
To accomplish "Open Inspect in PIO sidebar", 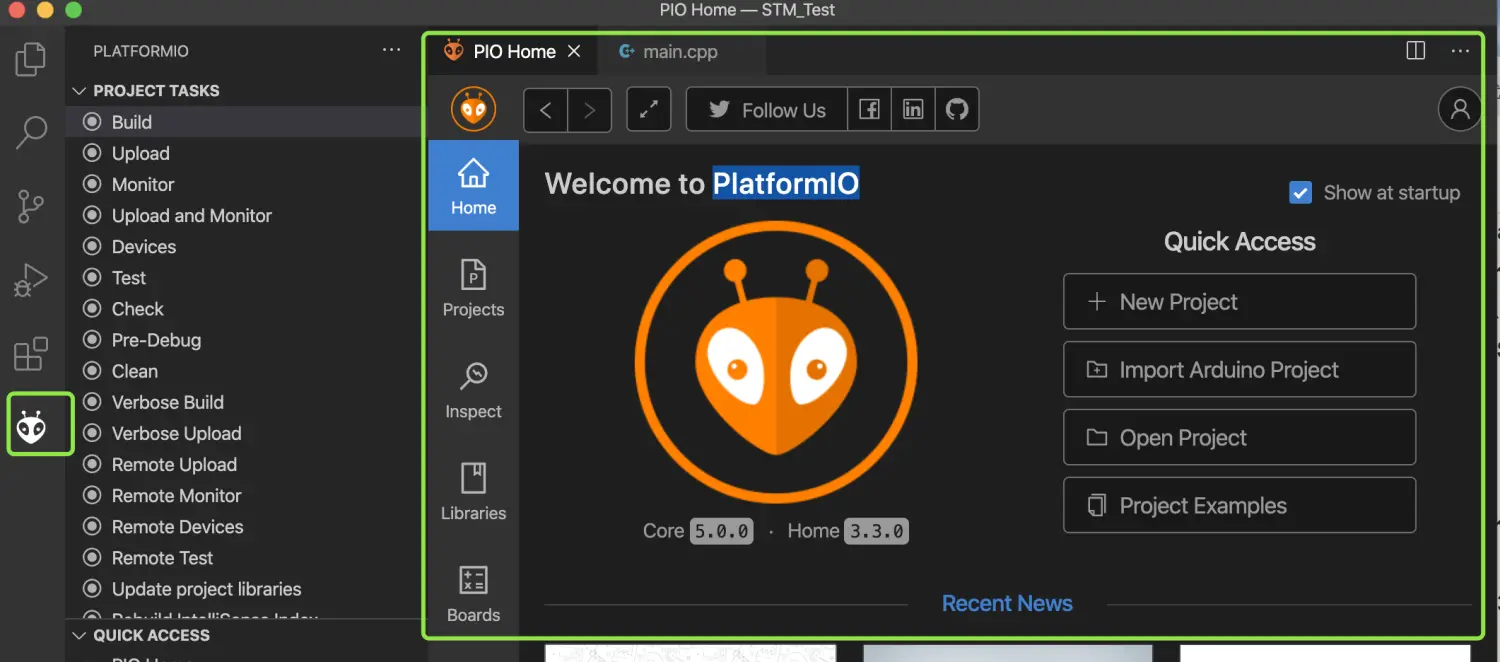I will click(474, 390).
